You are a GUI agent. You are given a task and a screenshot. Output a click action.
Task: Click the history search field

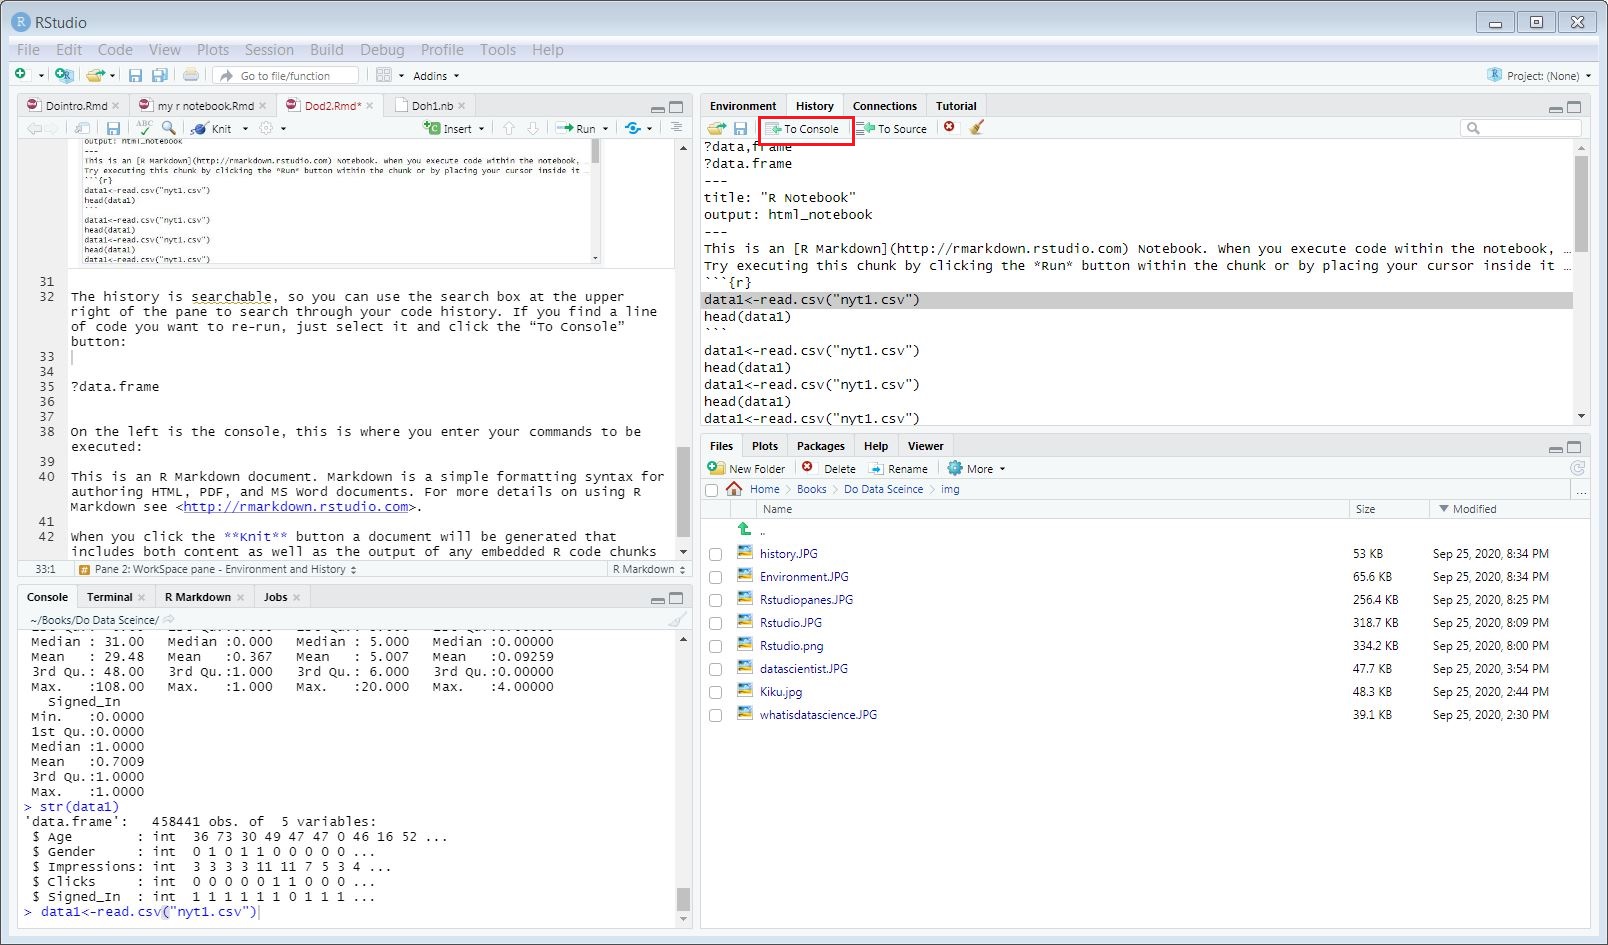tap(1527, 128)
